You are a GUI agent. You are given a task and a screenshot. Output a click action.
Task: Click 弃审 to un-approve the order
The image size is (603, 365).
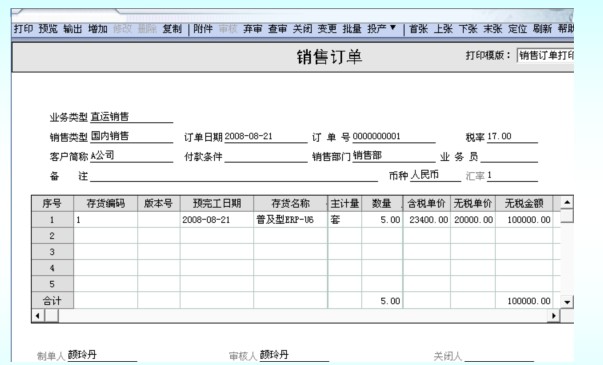point(253,29)
